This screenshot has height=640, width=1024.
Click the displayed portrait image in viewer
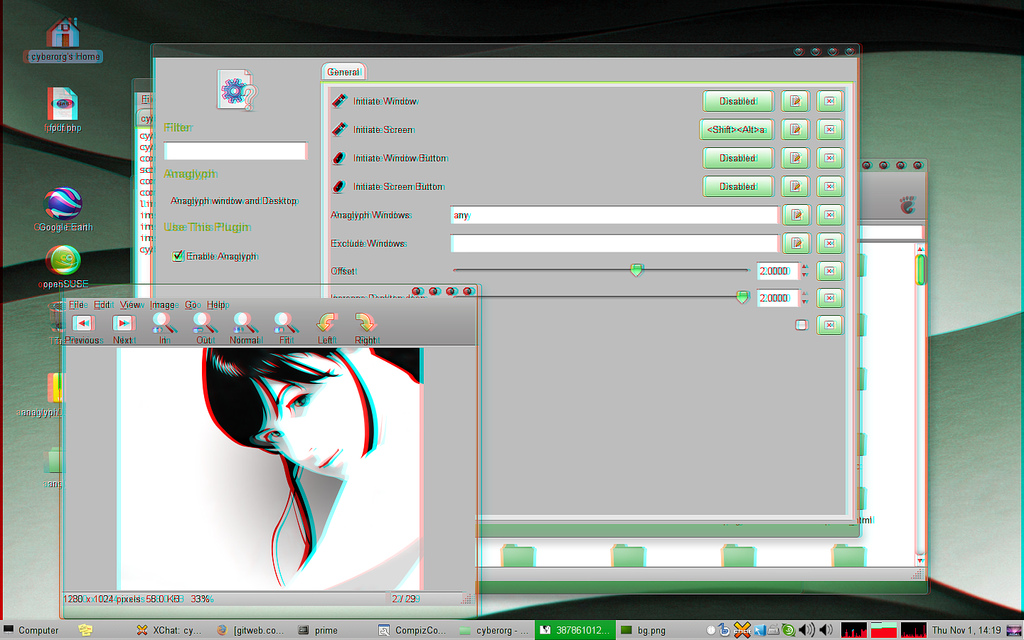click(270, 468)
